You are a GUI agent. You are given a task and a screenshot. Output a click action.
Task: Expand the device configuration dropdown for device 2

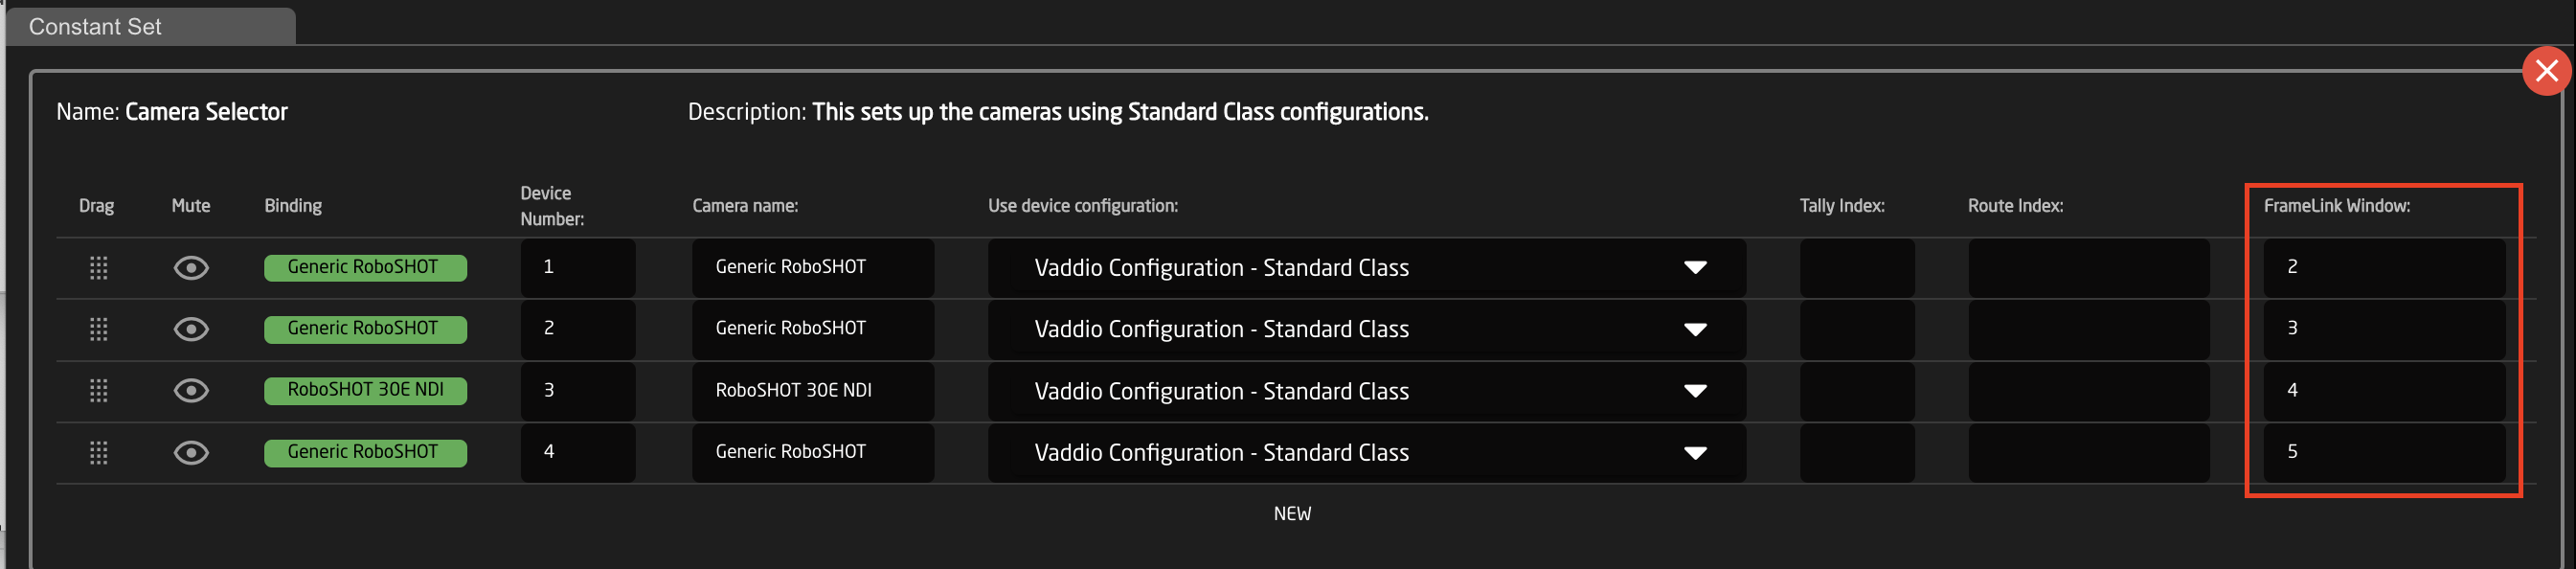point(1366,330)
